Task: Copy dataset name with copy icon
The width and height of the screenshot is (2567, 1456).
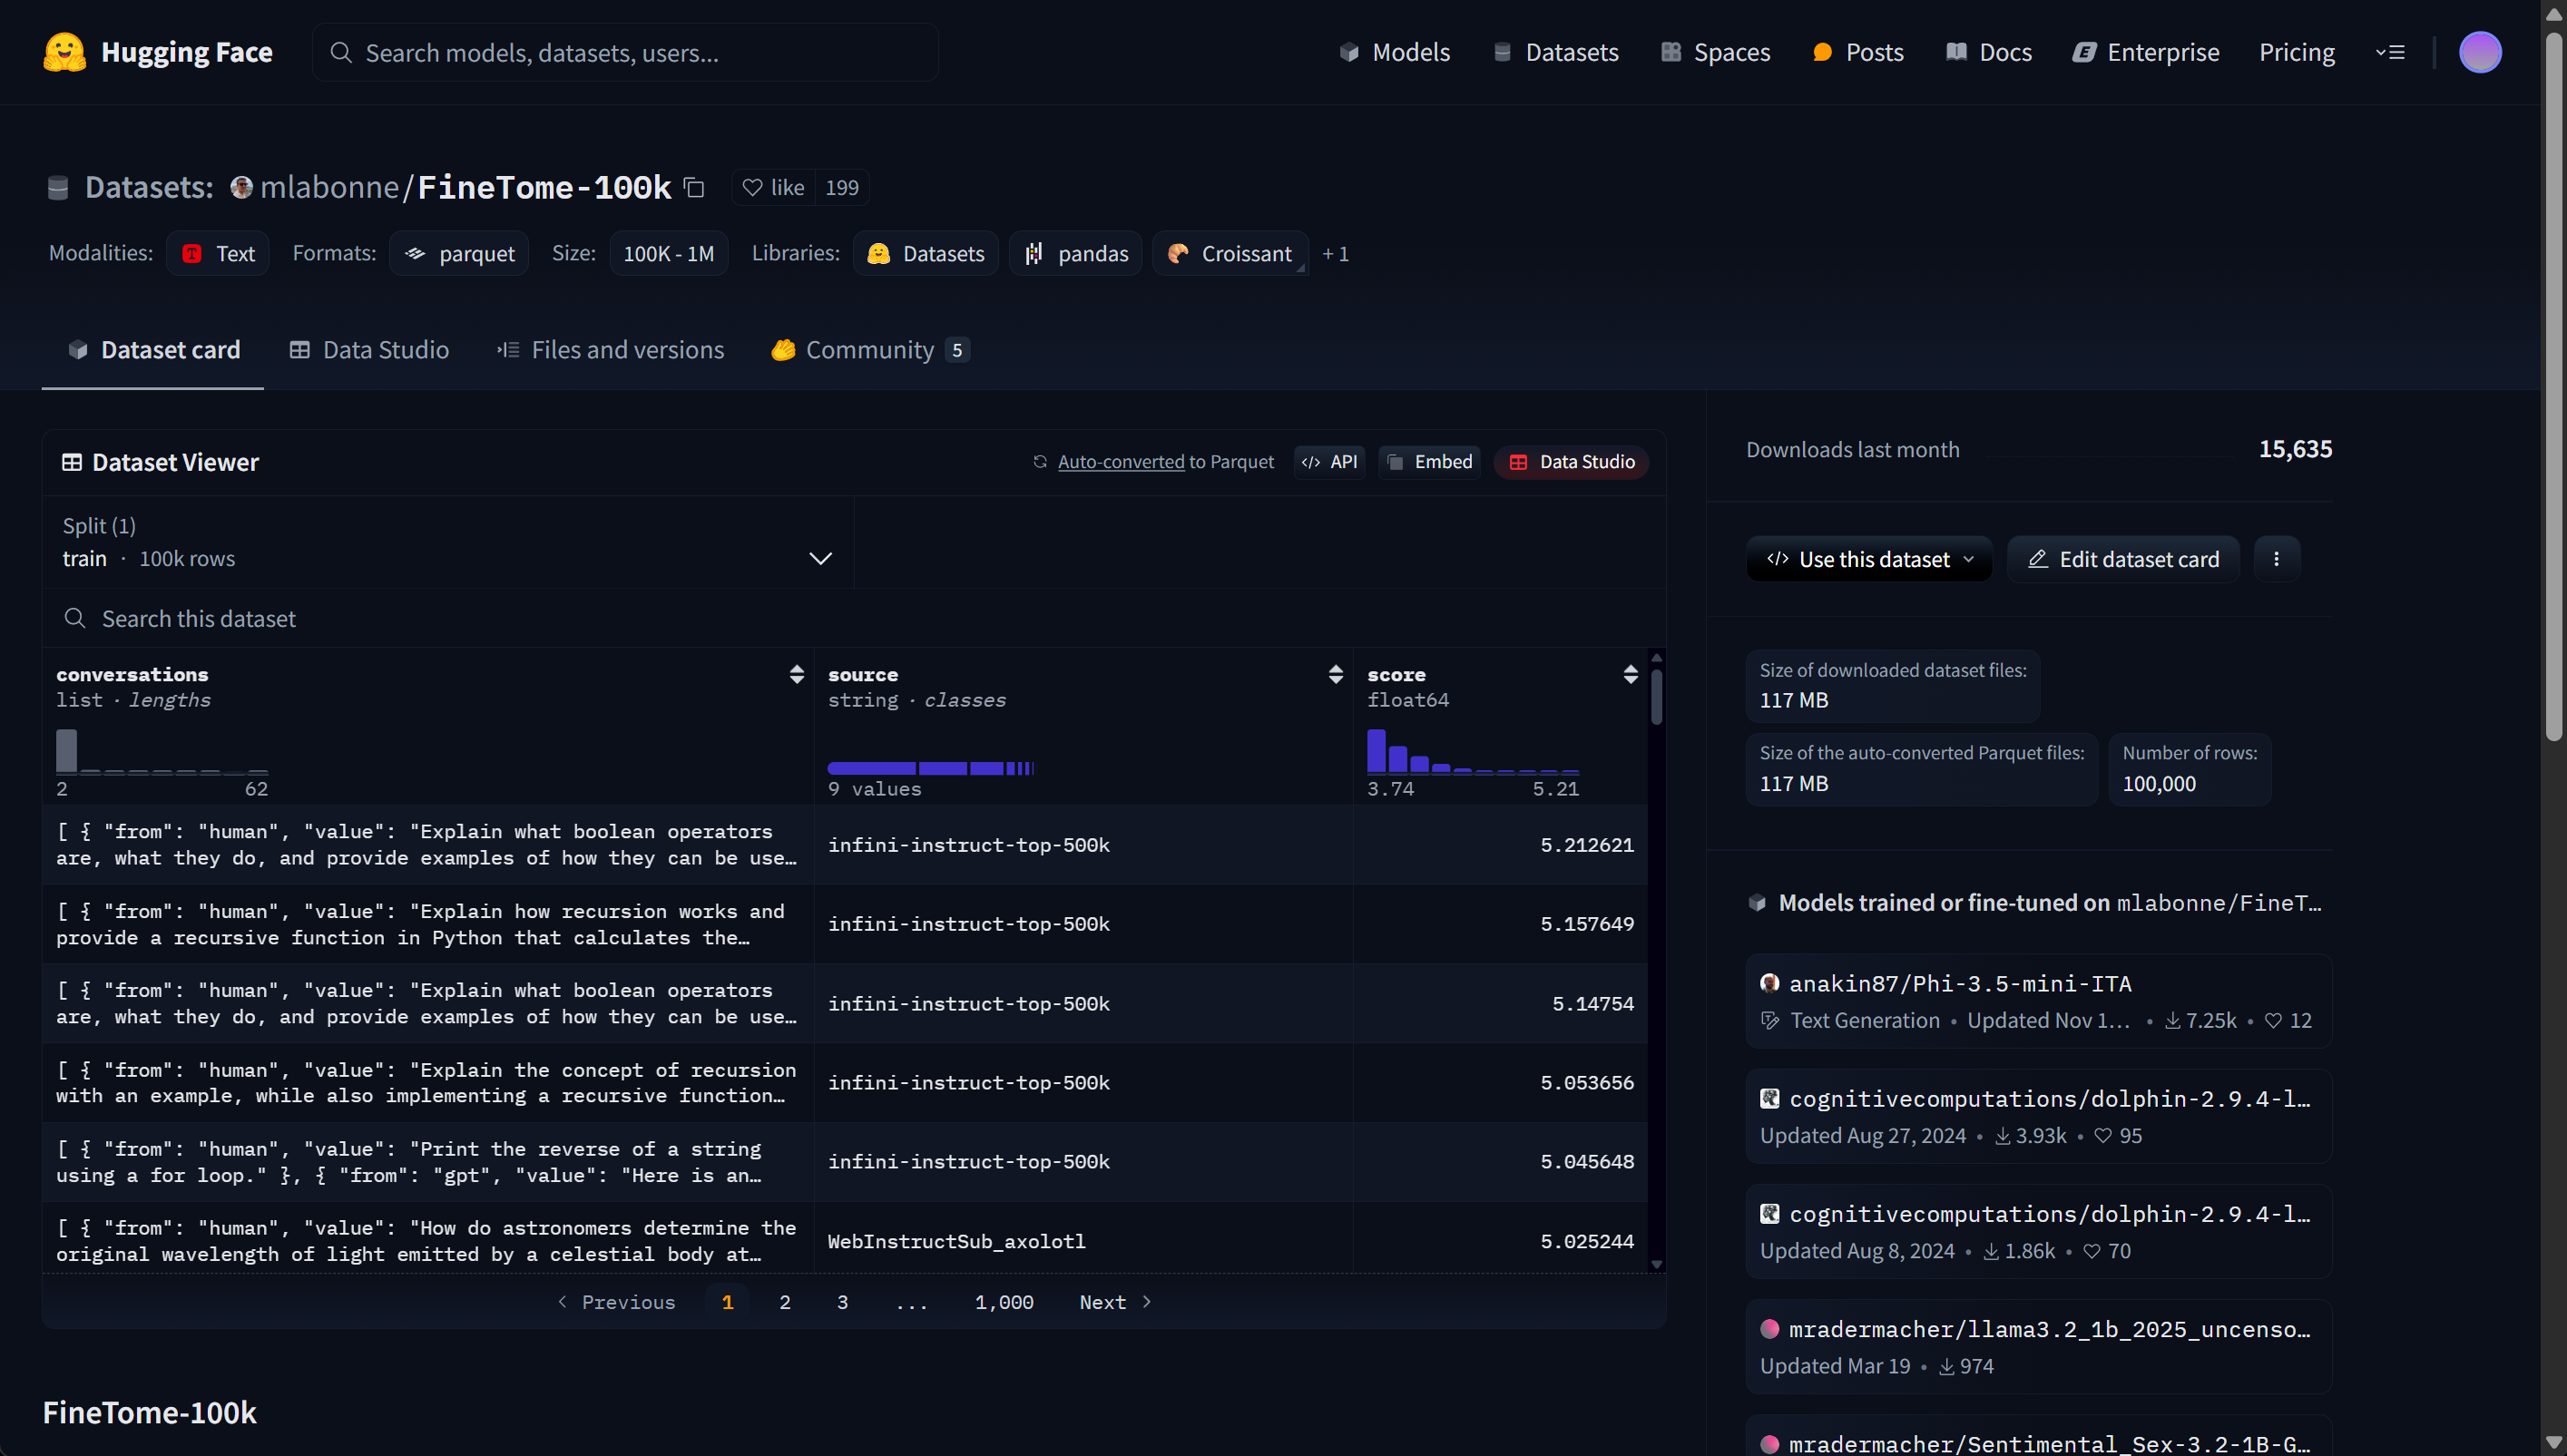Action: click(694, 187)
